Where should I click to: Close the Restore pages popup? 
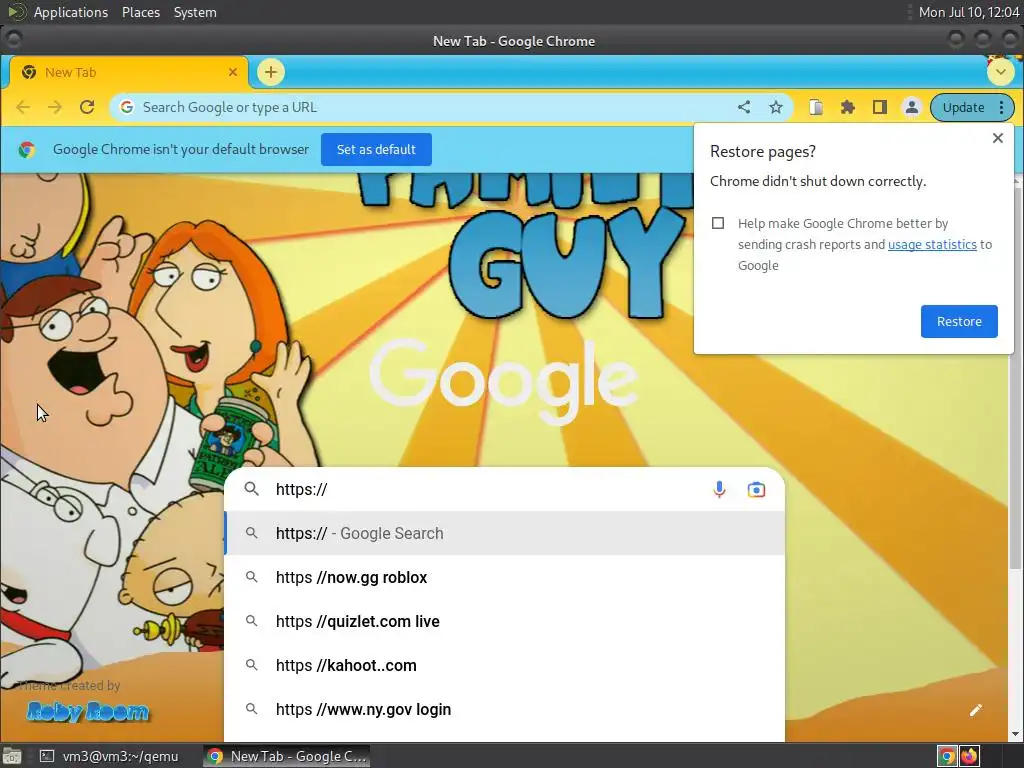coord(998,138)
